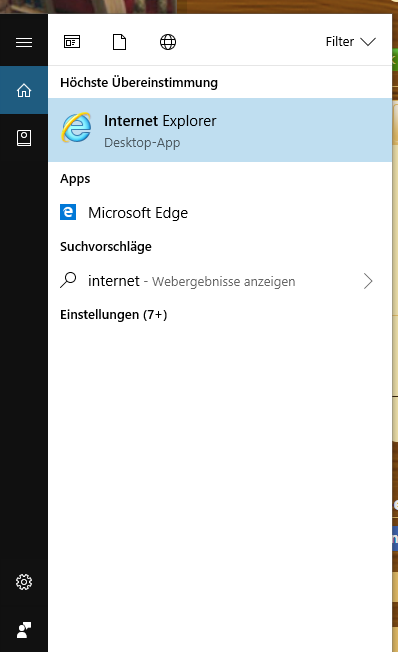Expand the Filter dropdown
Screen dimensions: 398x652
[x=351, y=42]
